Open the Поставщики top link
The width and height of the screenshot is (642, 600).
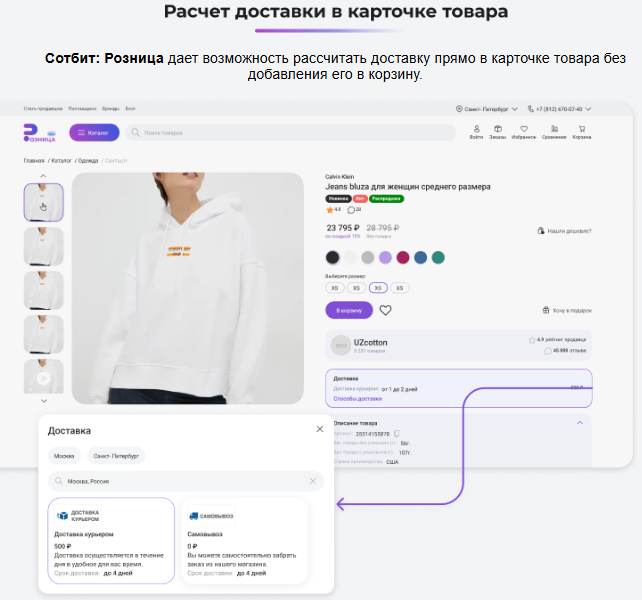click(x=82, y=109)
